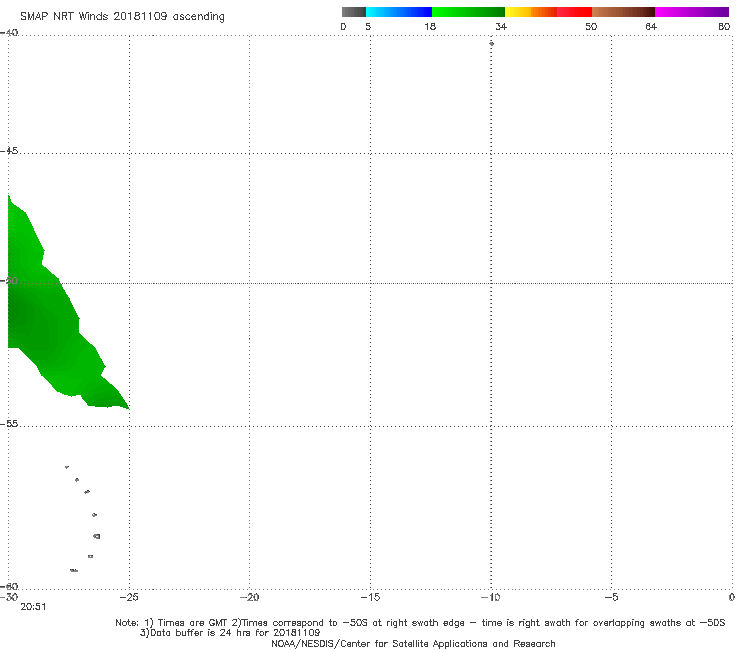Click the note '3)Data buffer is 24 hrs'

pyautogui.click(x=230, y=633)
